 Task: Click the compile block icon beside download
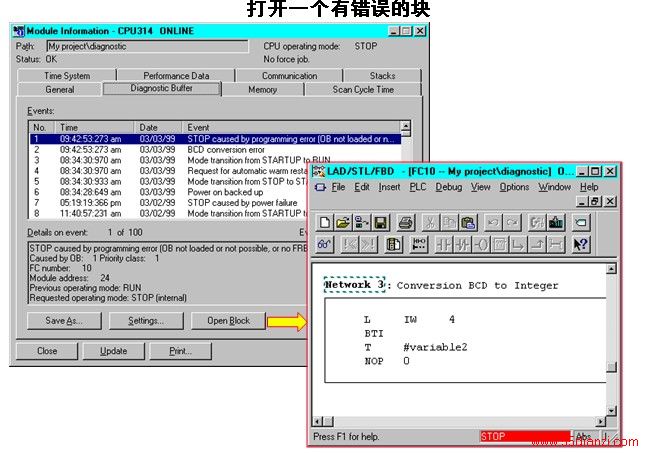(537, 223)
